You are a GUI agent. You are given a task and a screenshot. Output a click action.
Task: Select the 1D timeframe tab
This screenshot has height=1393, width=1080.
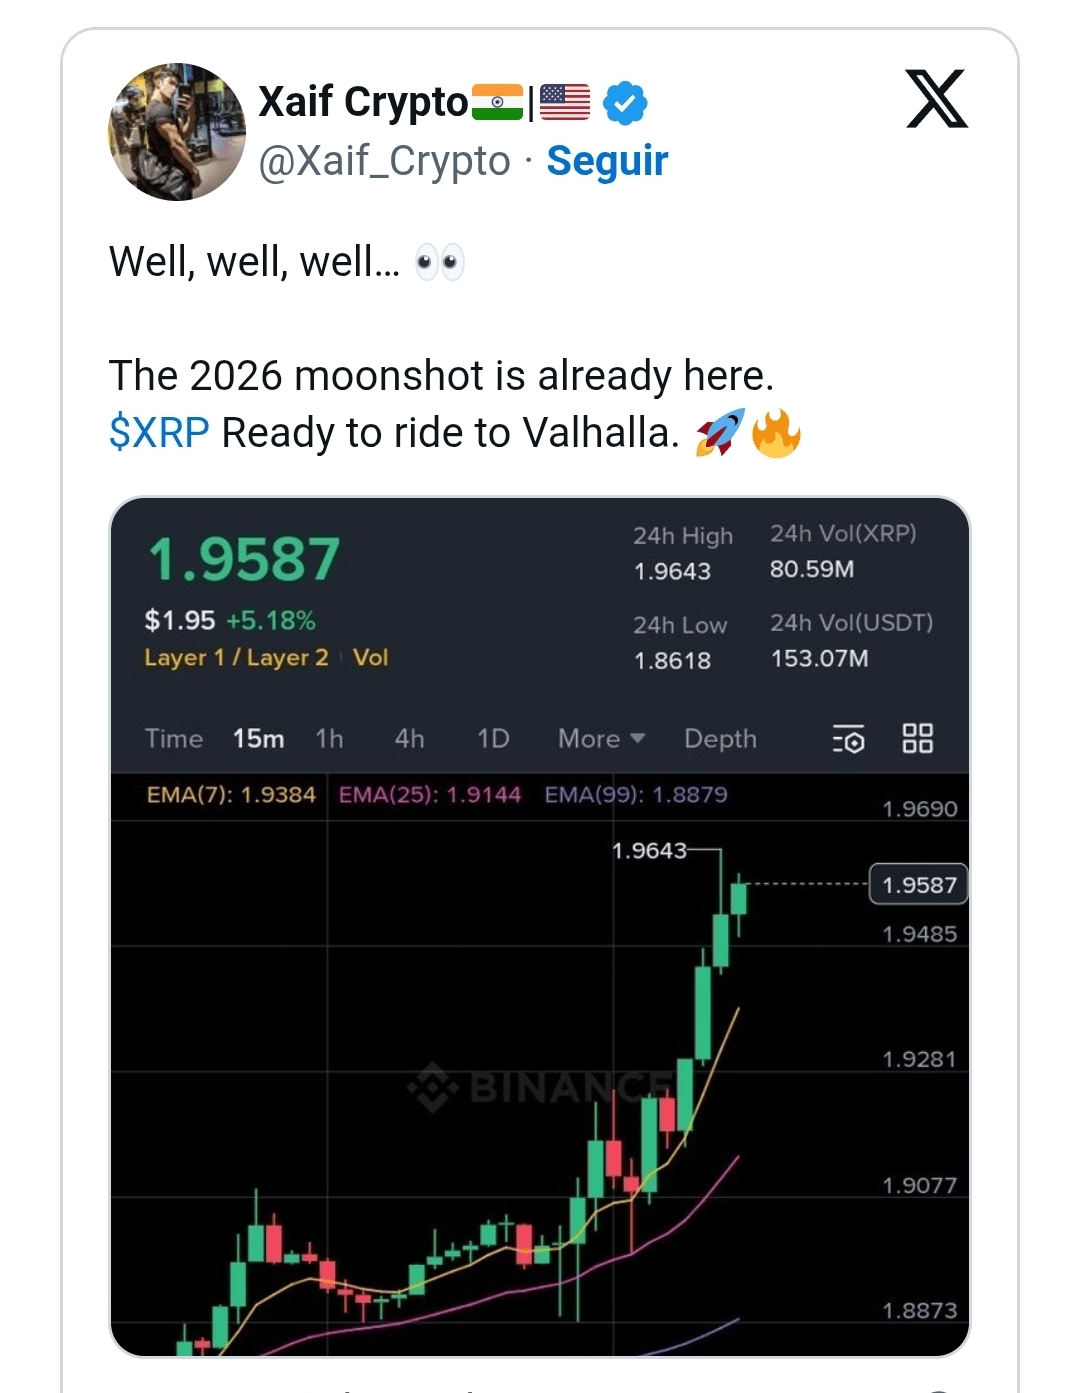pos(493,739)
